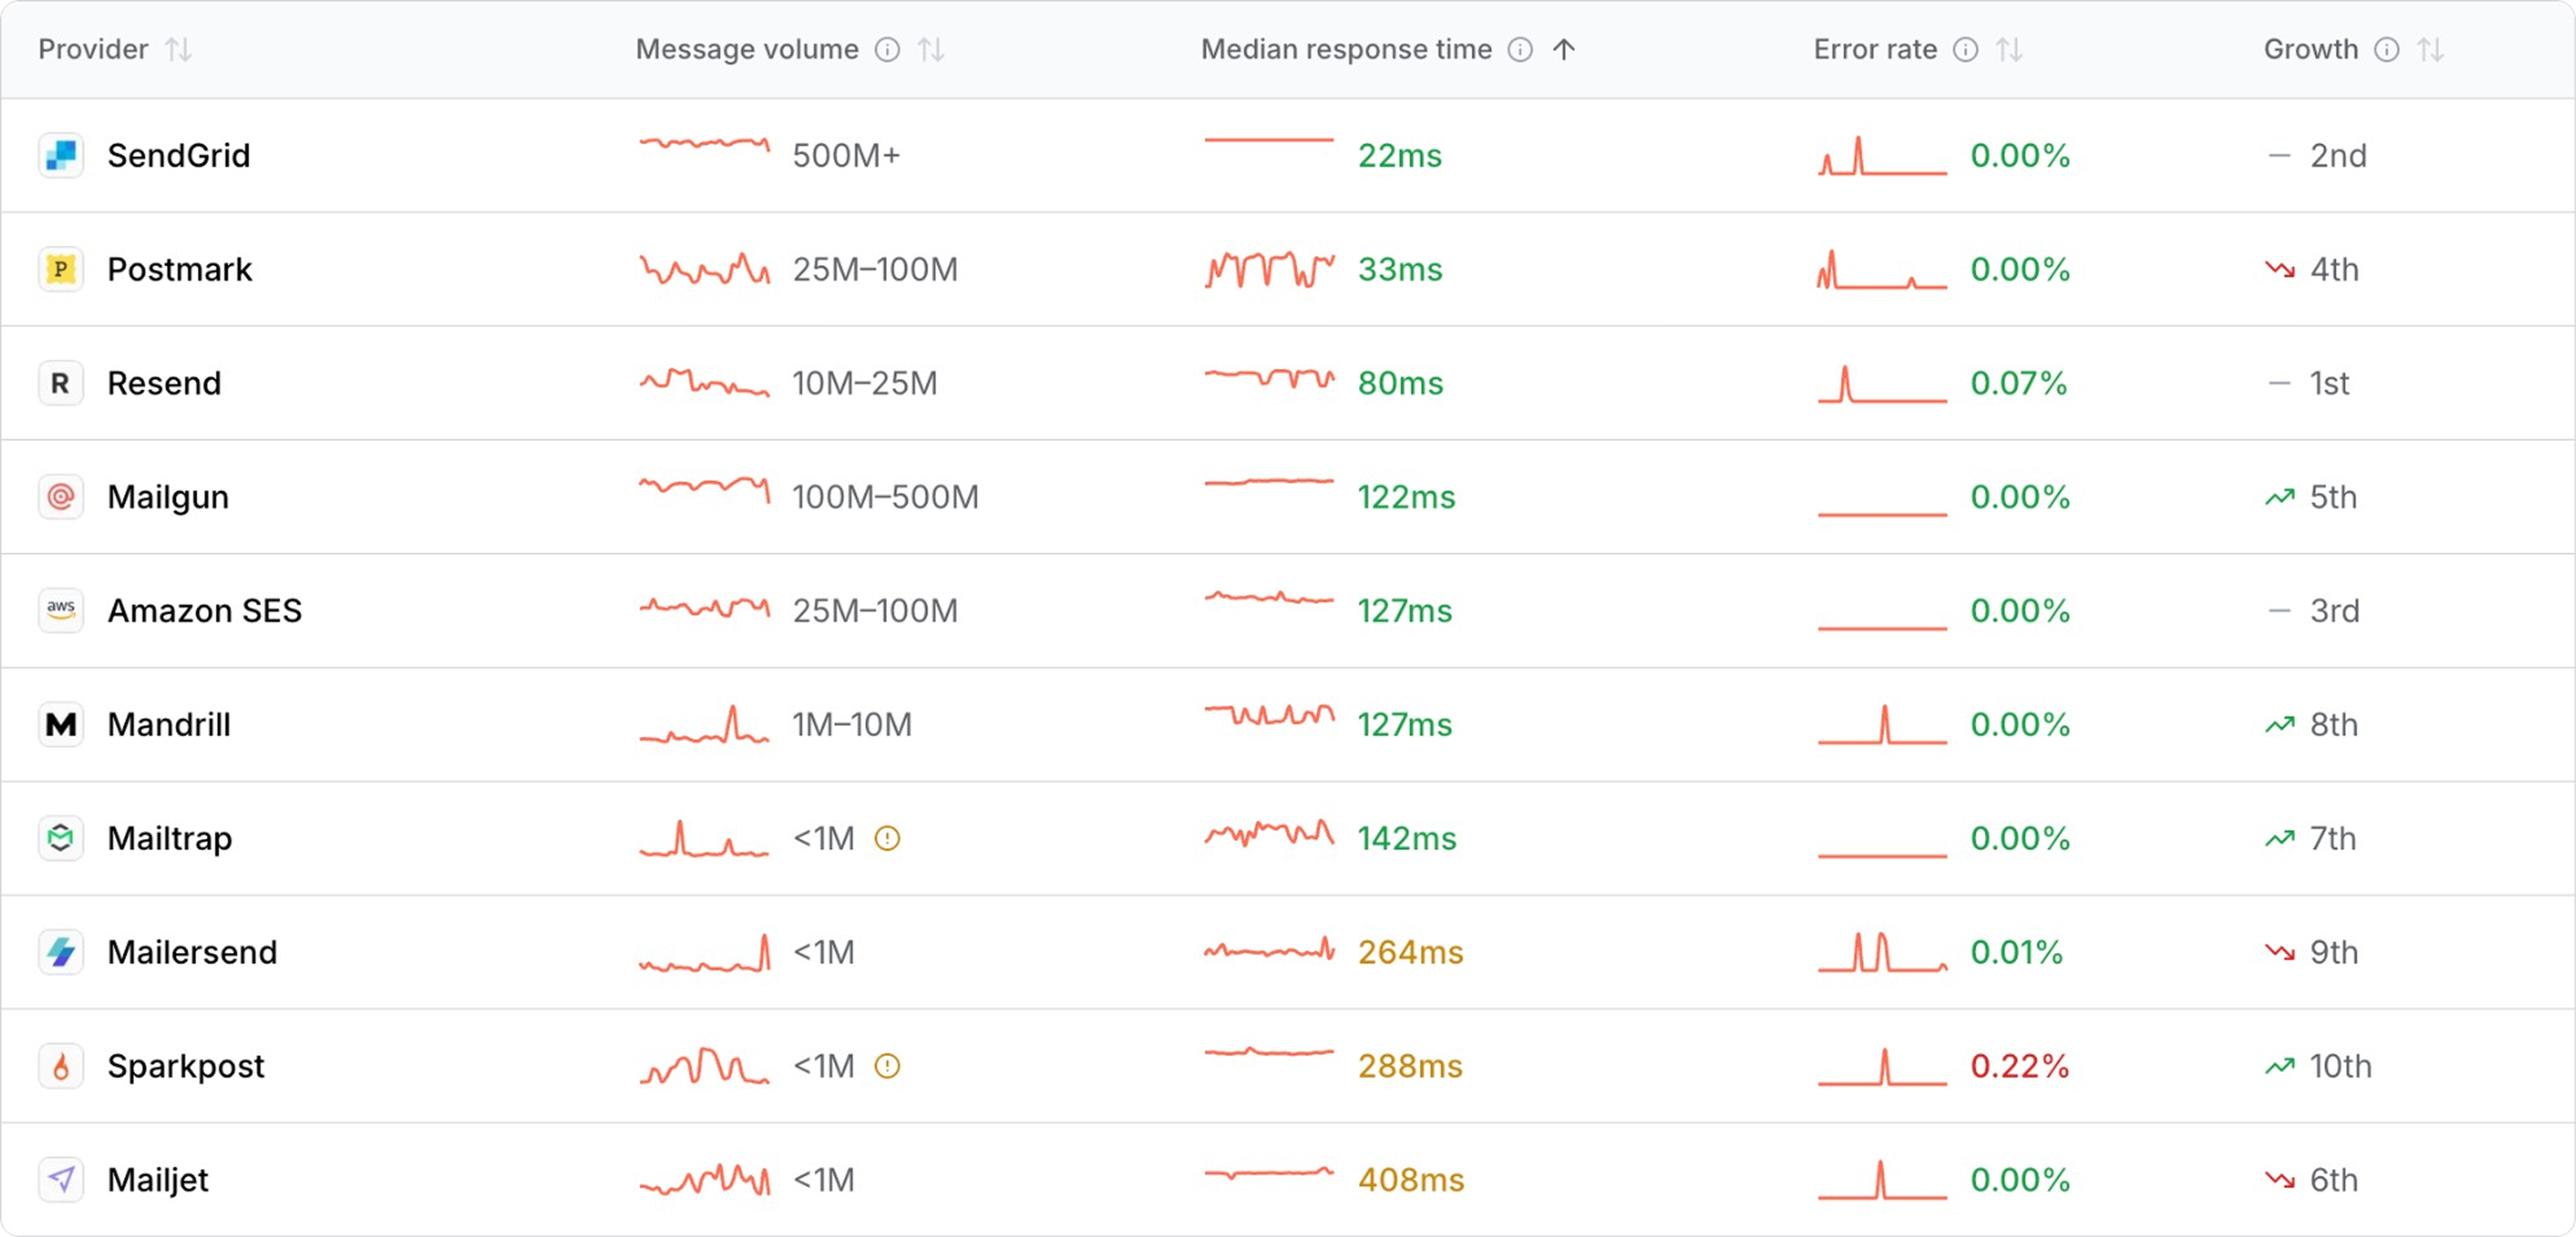
Task: Click the Mailjet paper plane icon
Action: click(61, 1180)
